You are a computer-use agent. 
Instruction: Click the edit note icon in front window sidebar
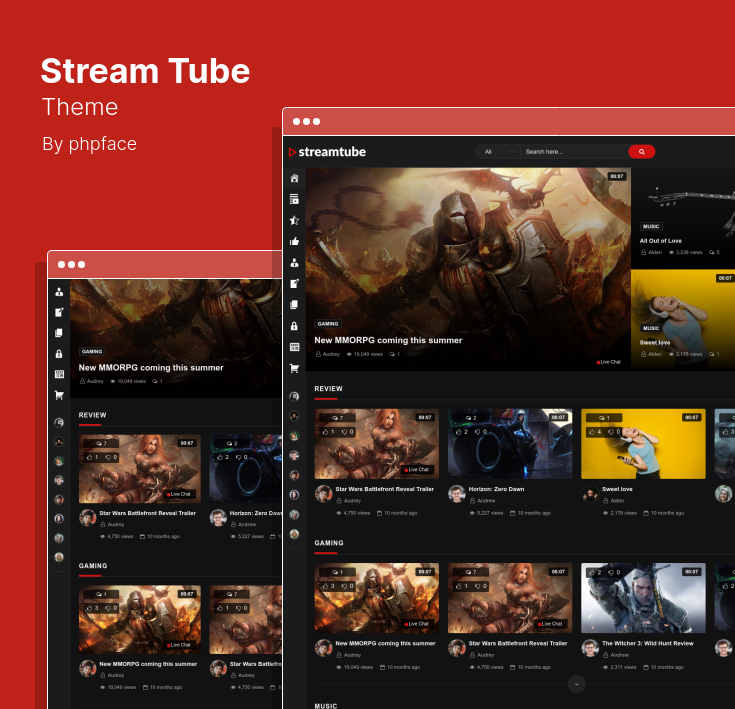[294, 284]
